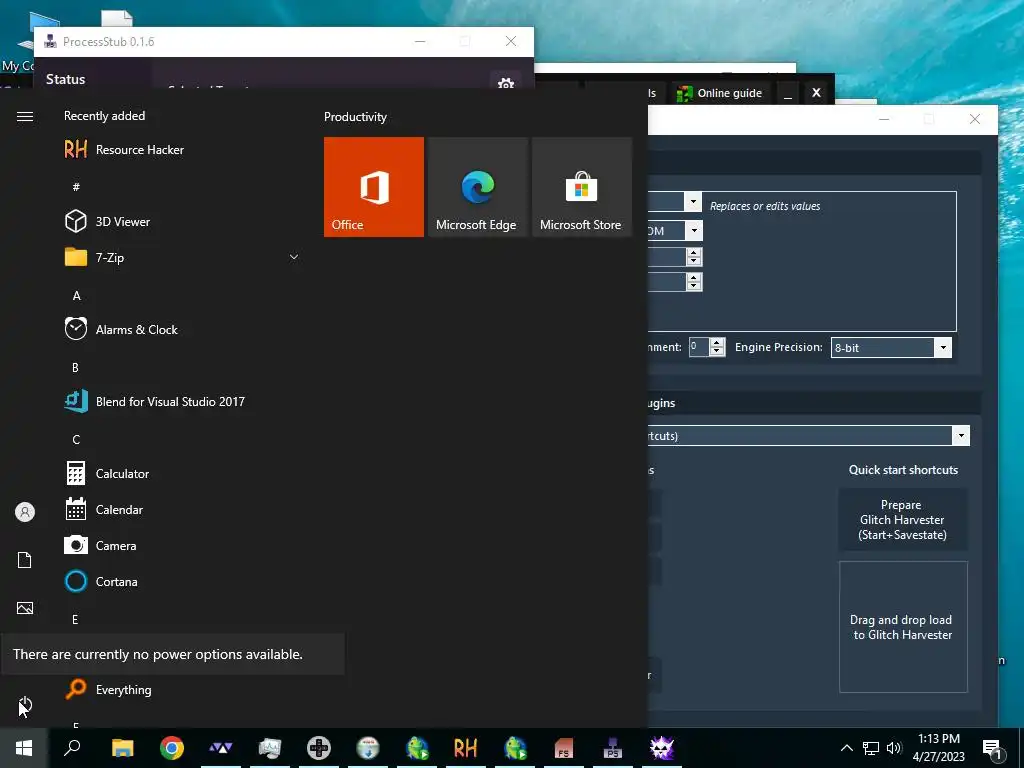Screen dimensions: 1024x768
Task: Open taskbar search magnifier
Action: point(72,748)
